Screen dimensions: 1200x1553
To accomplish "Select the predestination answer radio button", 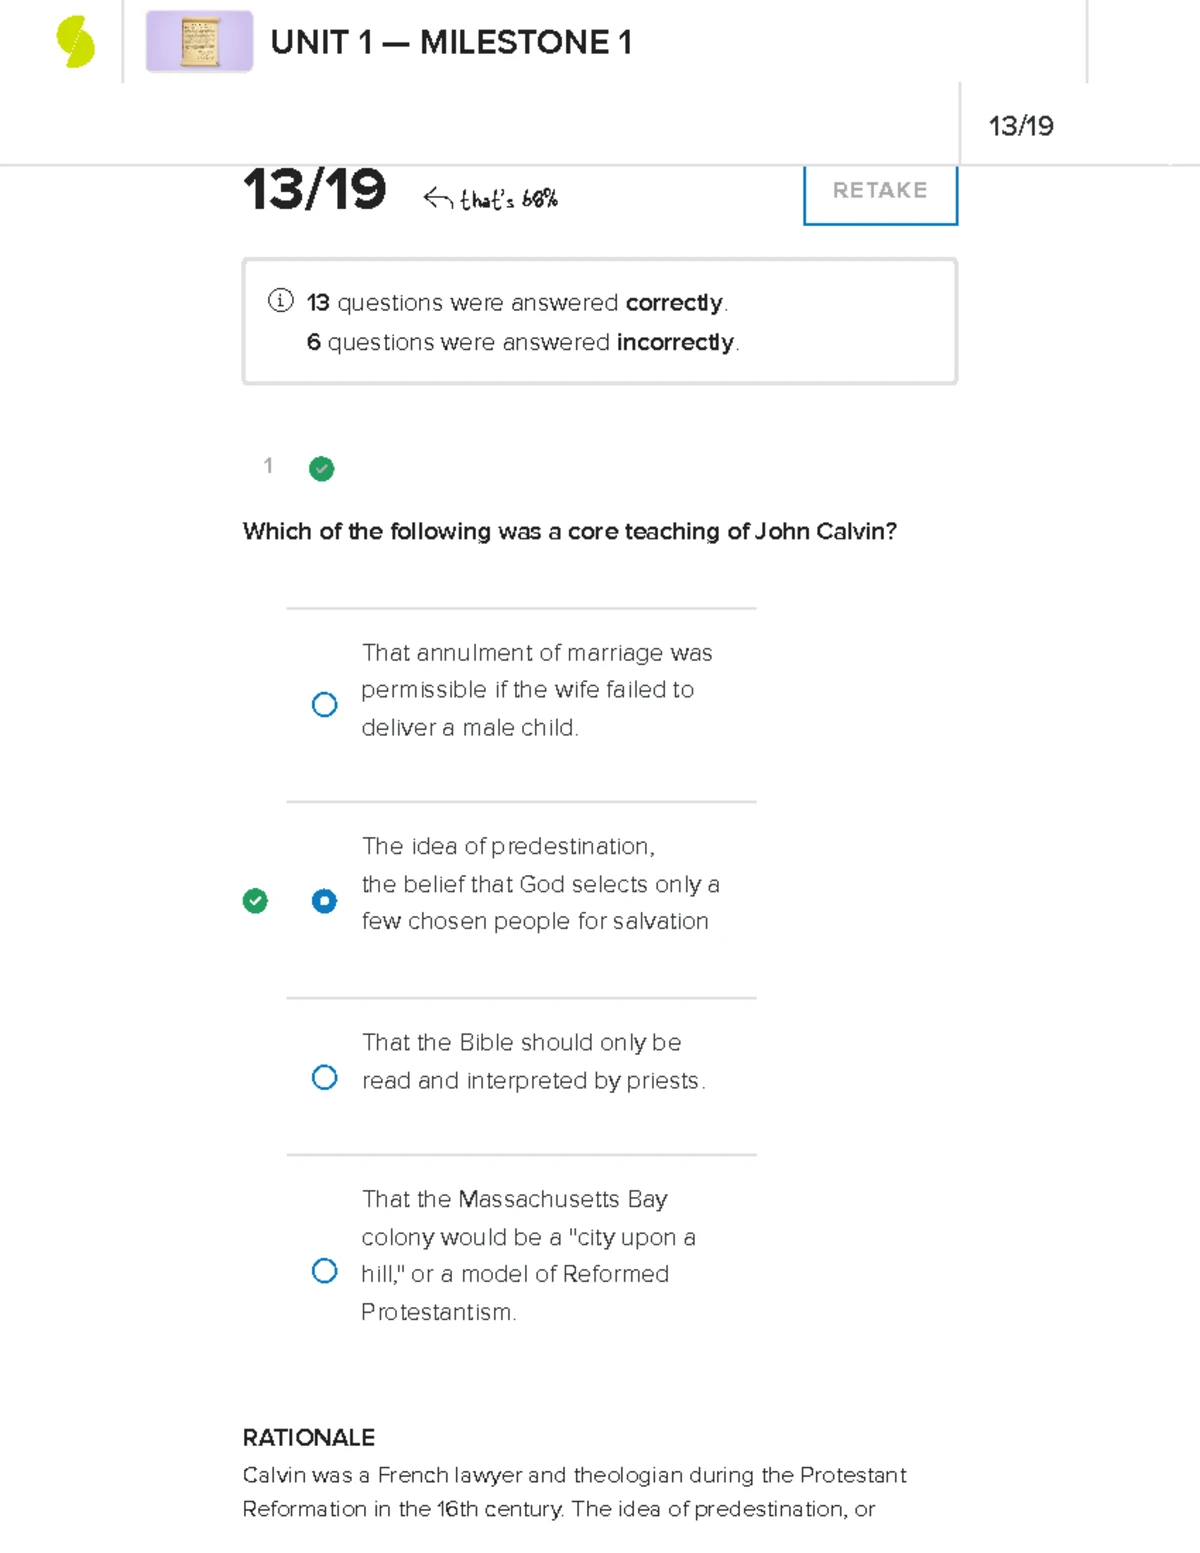I will click(324, 901).
